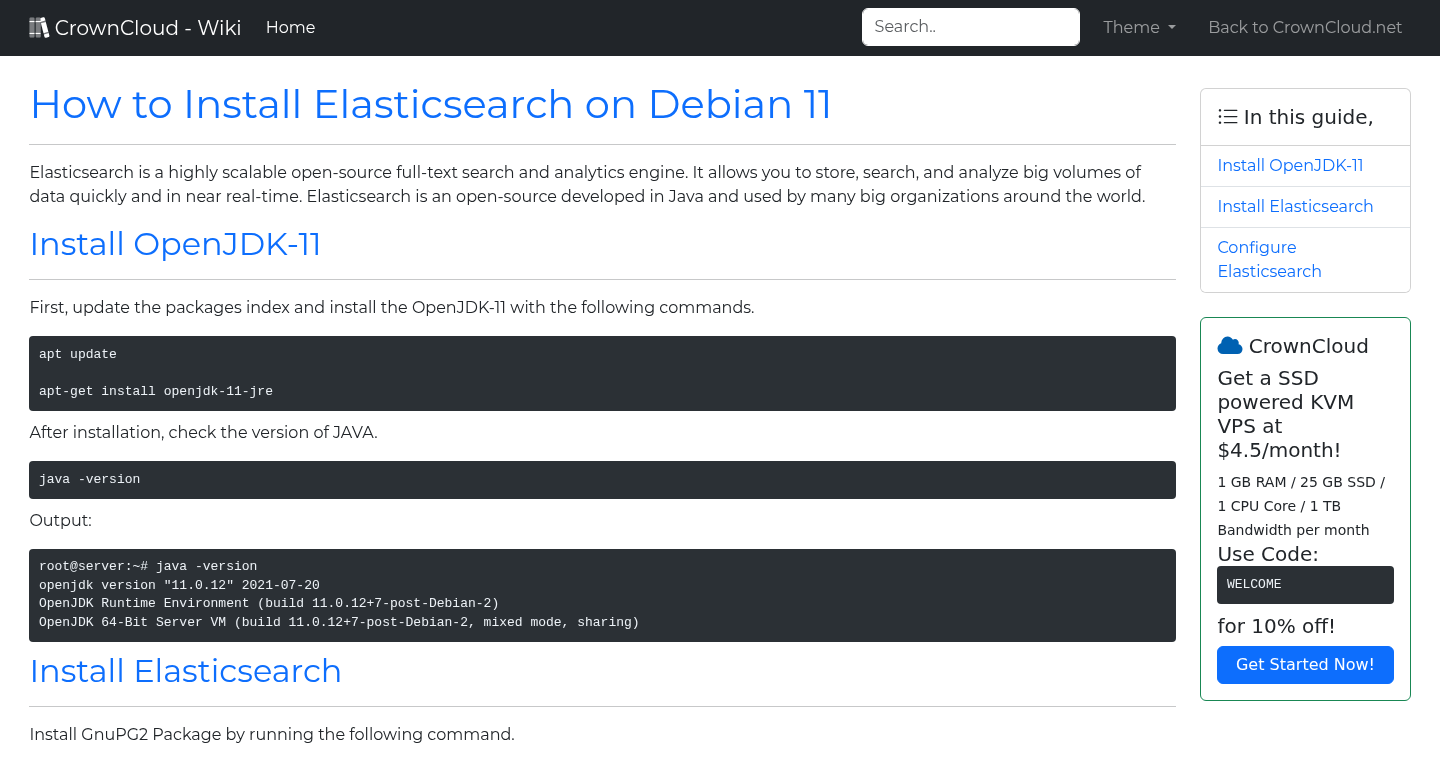This screenshot has width=1440, height=761.
Task: Click the CrownCloud library logo icon
Action: [39, 26]
